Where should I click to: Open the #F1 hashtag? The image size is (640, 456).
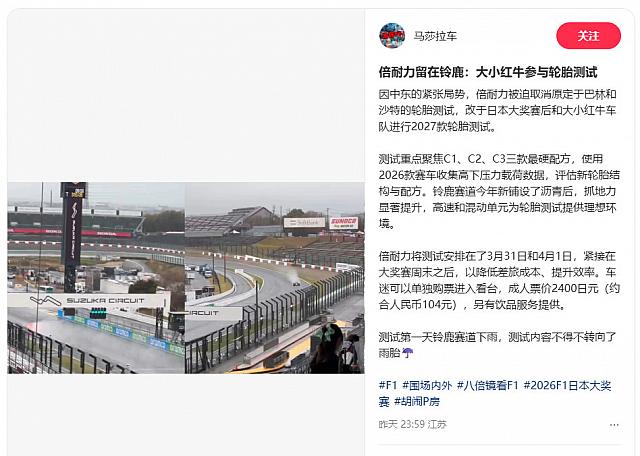coord(388,385)
